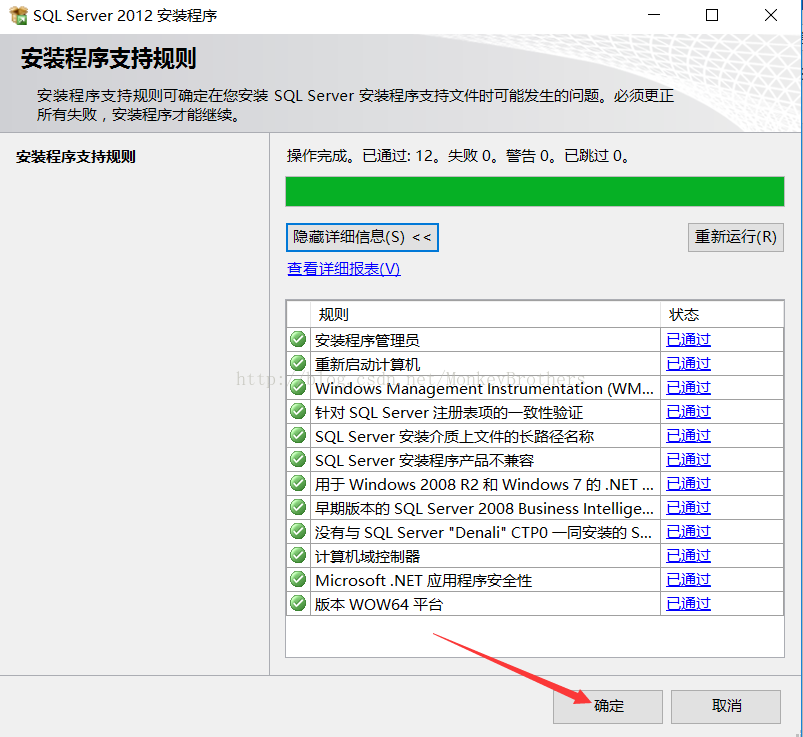Click green check icon for 注册表项的一致性验证
The height and width of the screenshot is (737, 803).
tap(298, 411)
